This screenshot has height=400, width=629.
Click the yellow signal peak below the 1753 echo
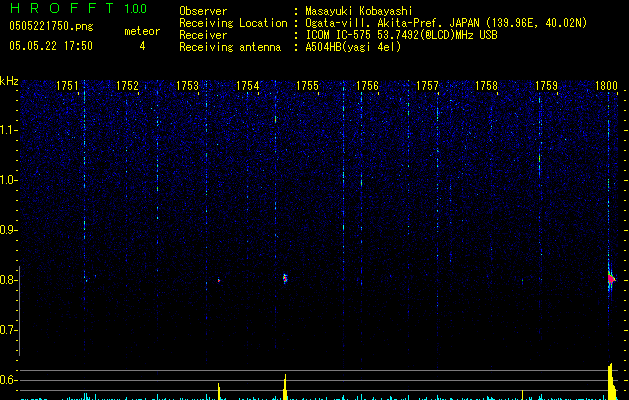pos(219,392)
